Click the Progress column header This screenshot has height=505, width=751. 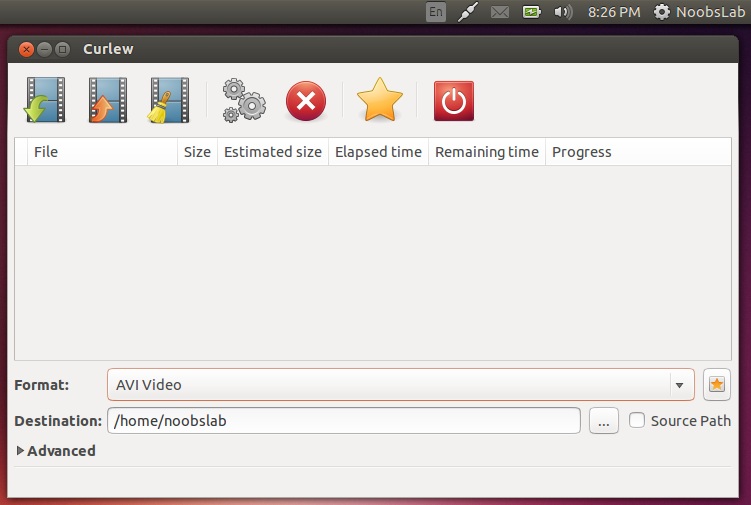pyautogui.click(x=638, y=152)
